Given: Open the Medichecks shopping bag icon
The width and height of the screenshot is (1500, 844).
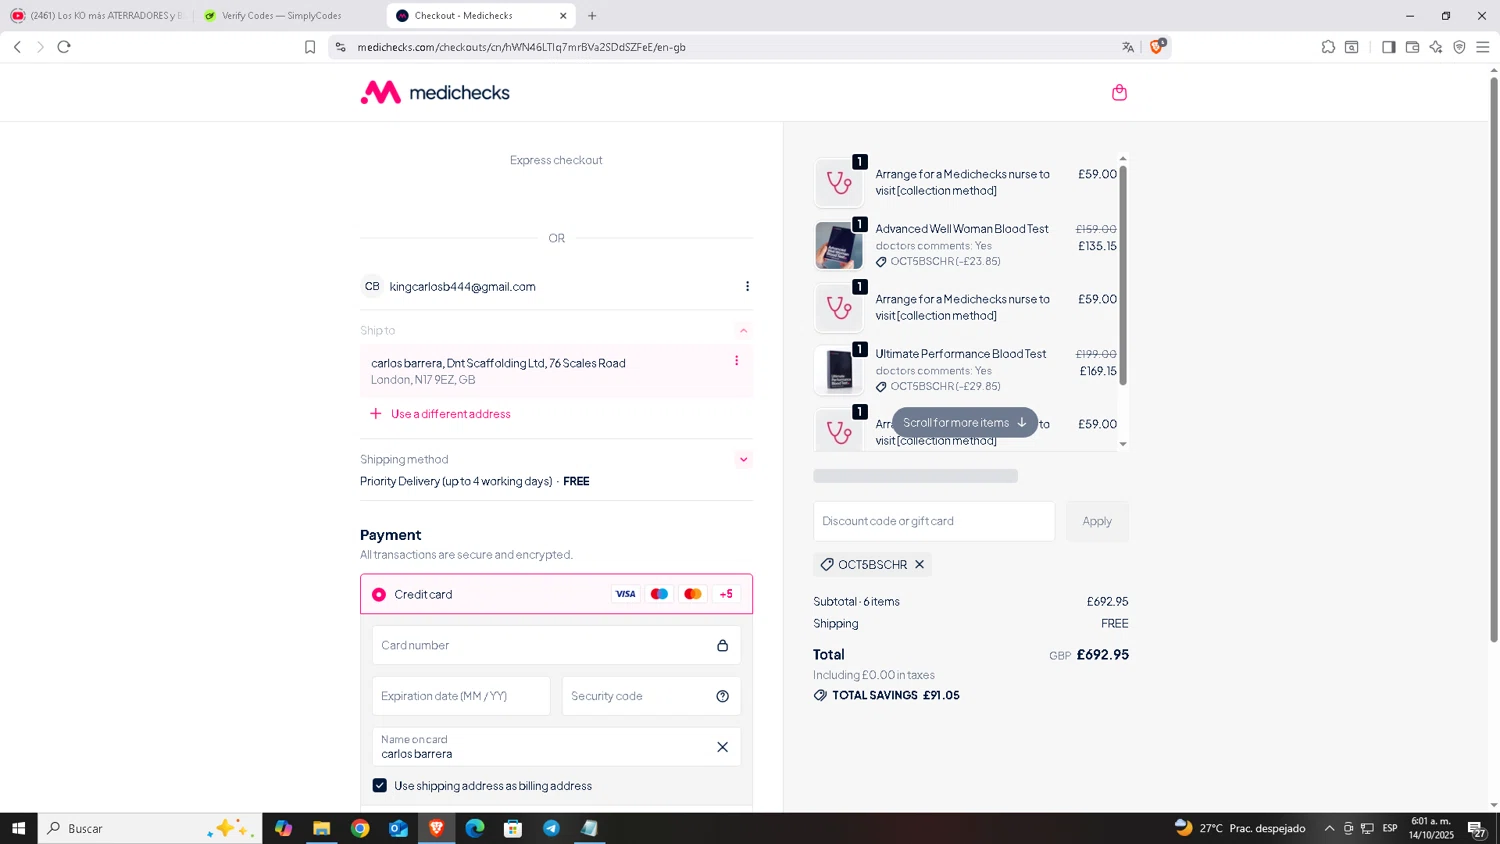Looking at the screenshot, I should click(x=1119, y=93).
